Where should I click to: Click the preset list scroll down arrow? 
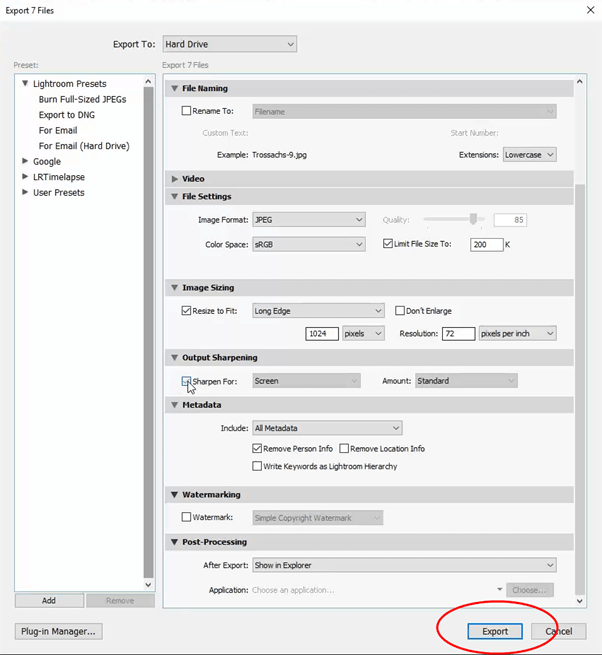point(148,584)
